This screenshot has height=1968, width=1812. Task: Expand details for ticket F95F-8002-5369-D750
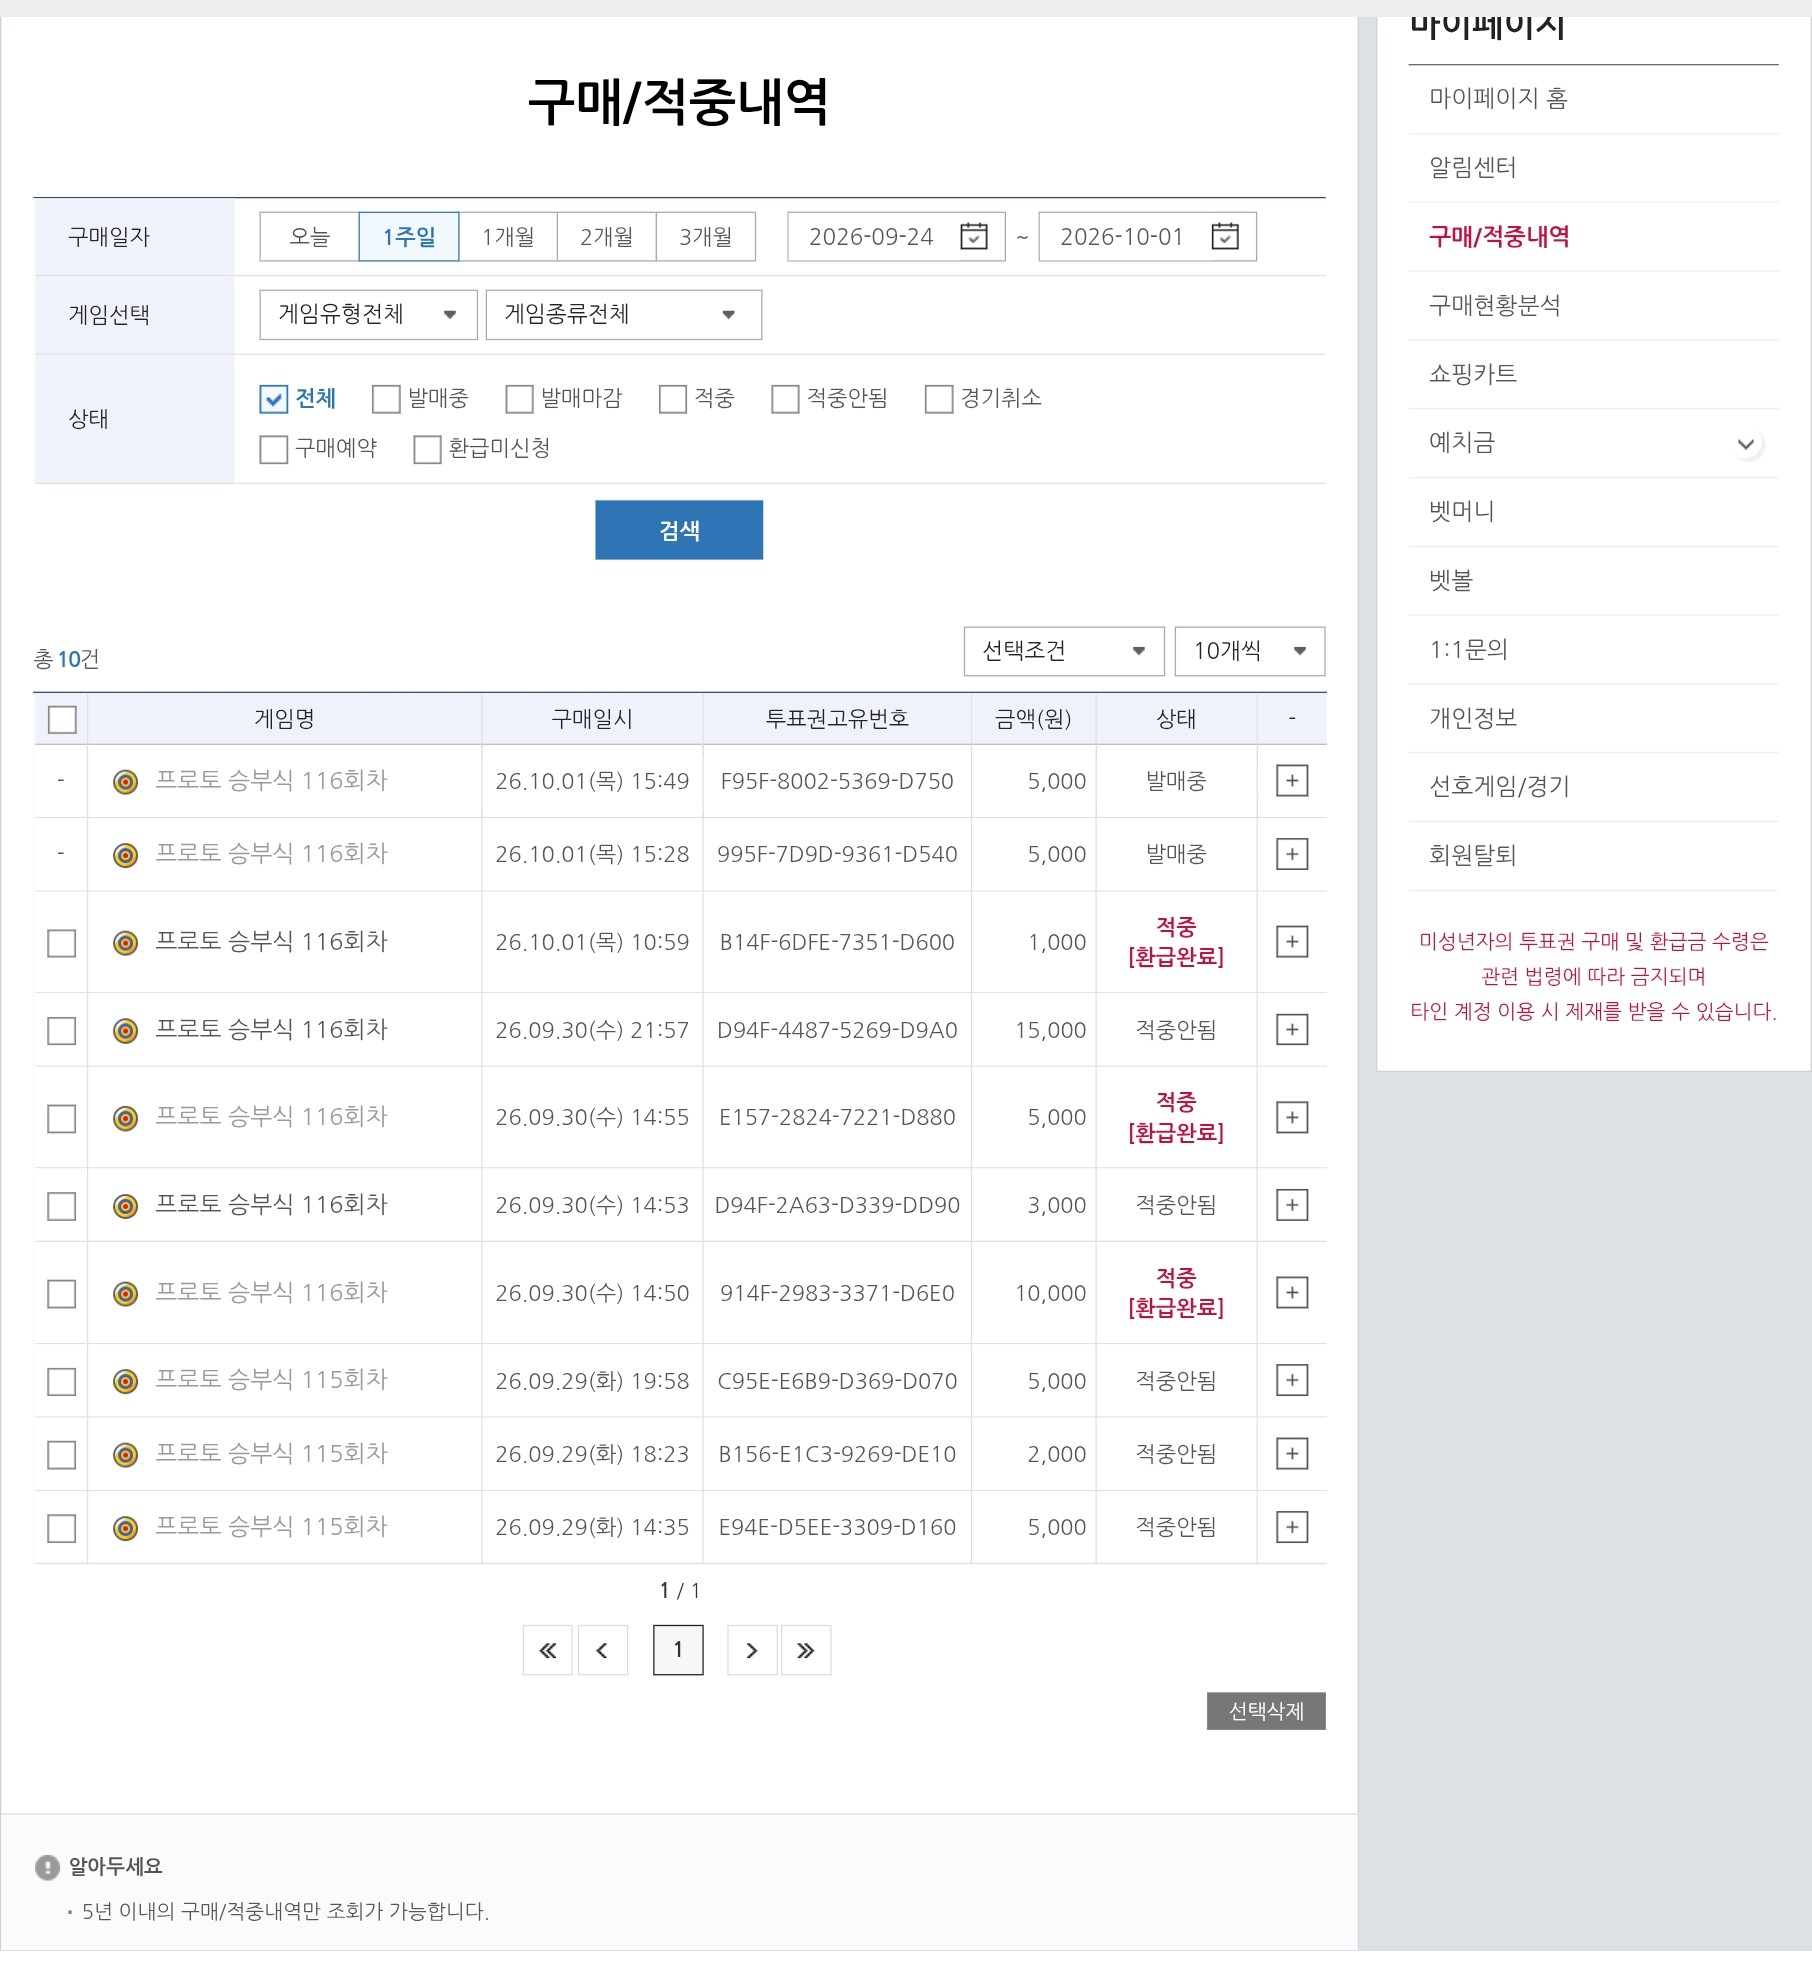pos(1292,781)
